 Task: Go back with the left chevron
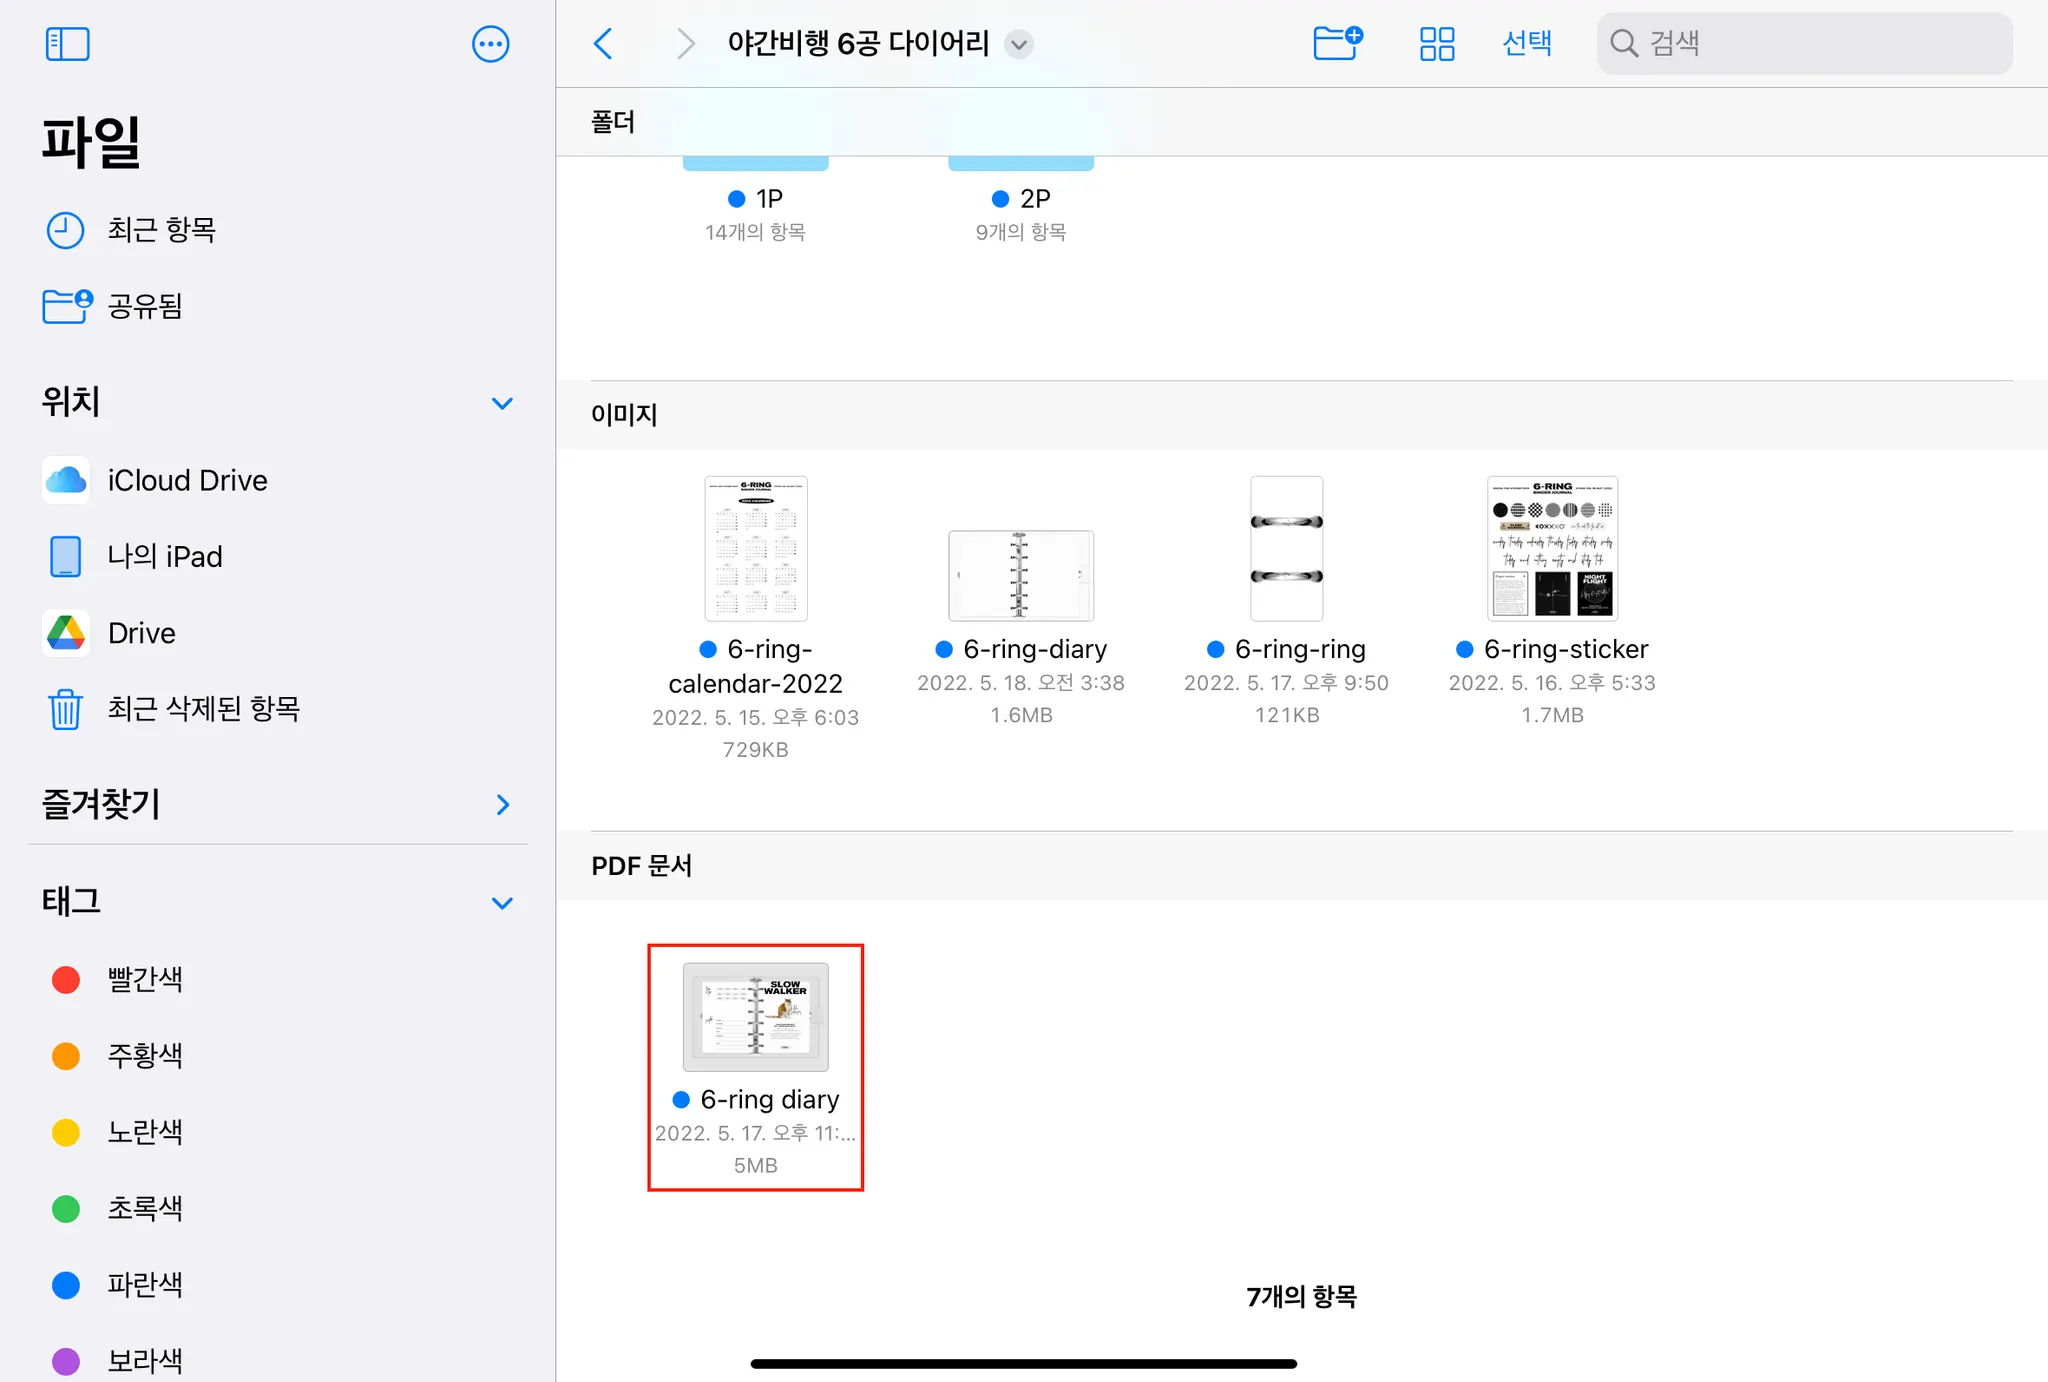click(x=603, y=44)
